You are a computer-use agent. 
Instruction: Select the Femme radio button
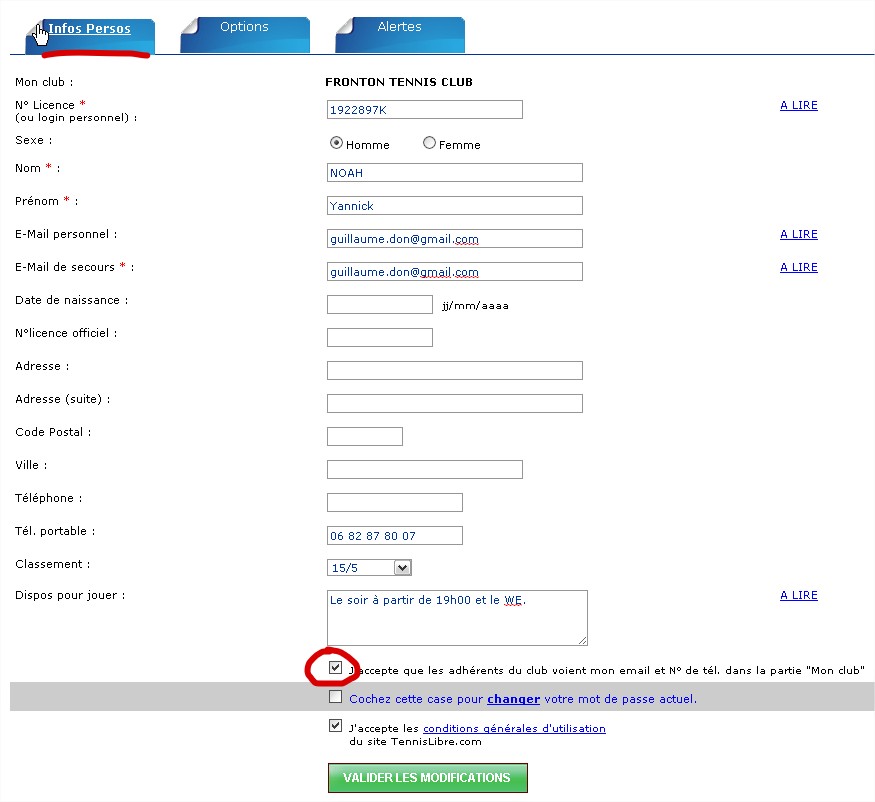tap(429, 143)
